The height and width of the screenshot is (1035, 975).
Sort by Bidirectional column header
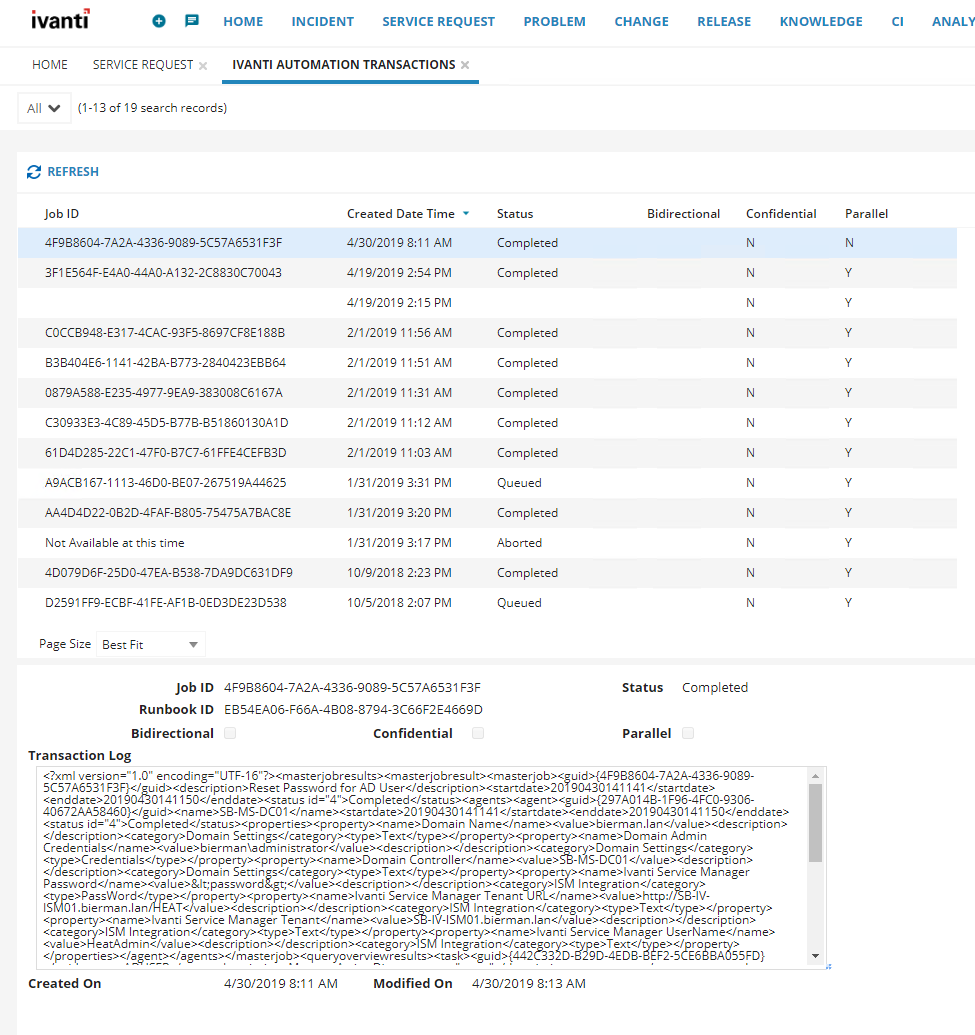683,214
